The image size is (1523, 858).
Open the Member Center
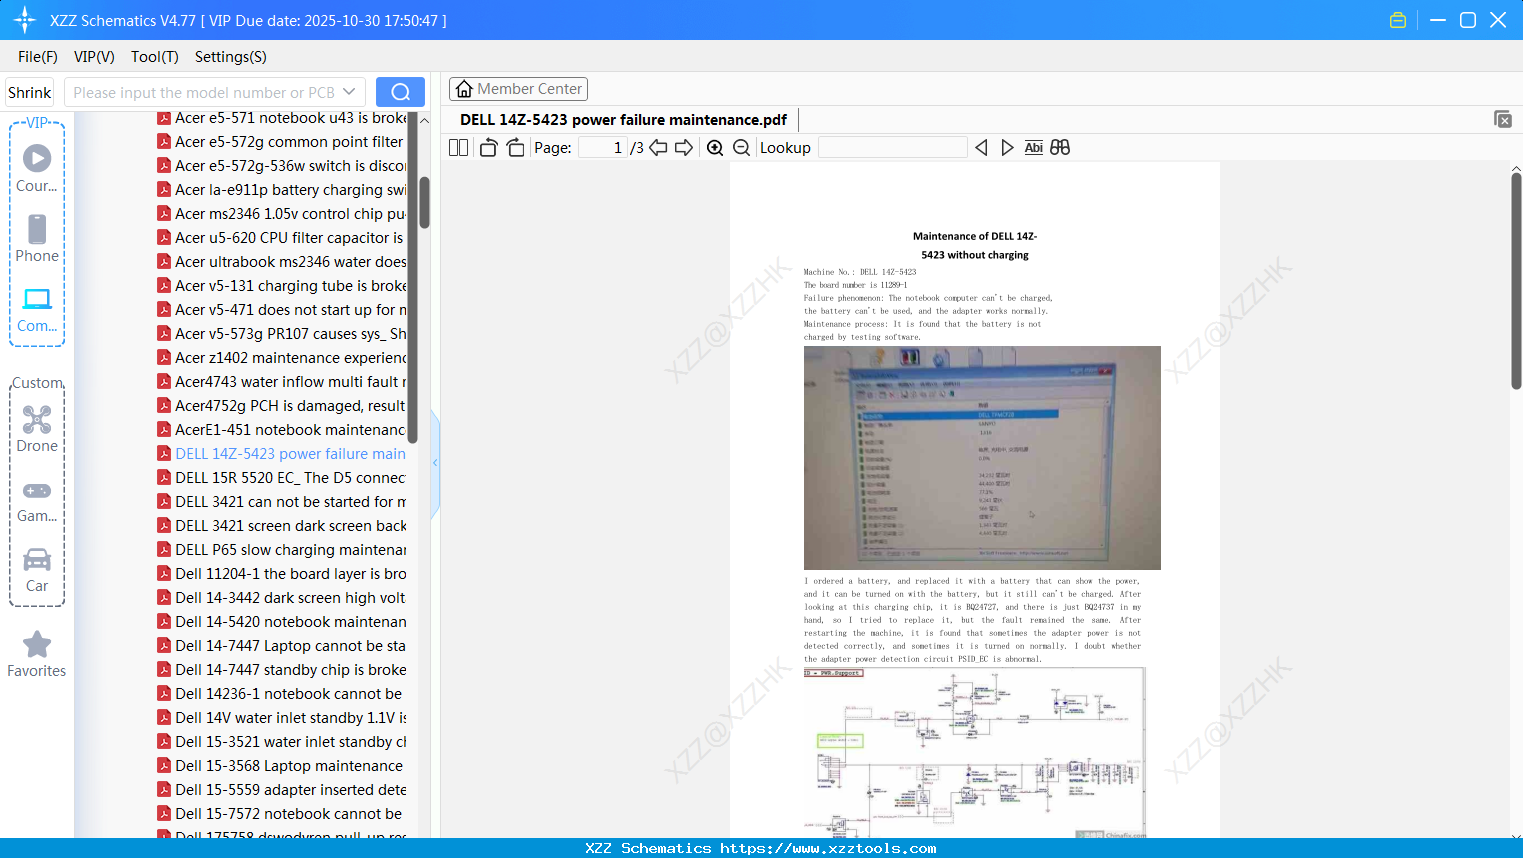click(x=518, y=89)
